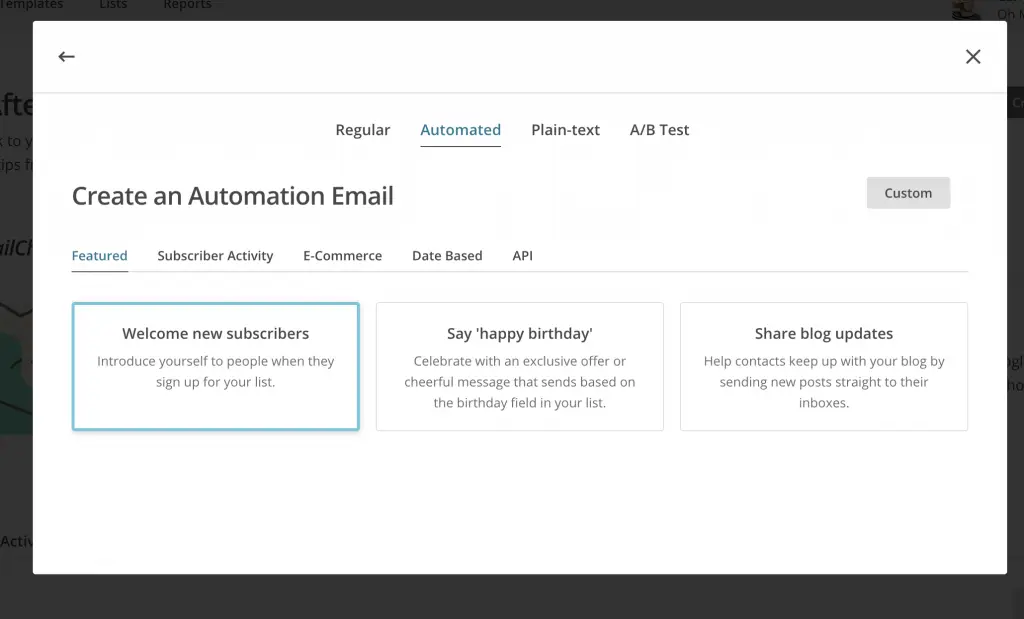The width and height of the screenshot is (1024, 619).
Task: Open Reports in the top navigation
Action: pos(187,5)
